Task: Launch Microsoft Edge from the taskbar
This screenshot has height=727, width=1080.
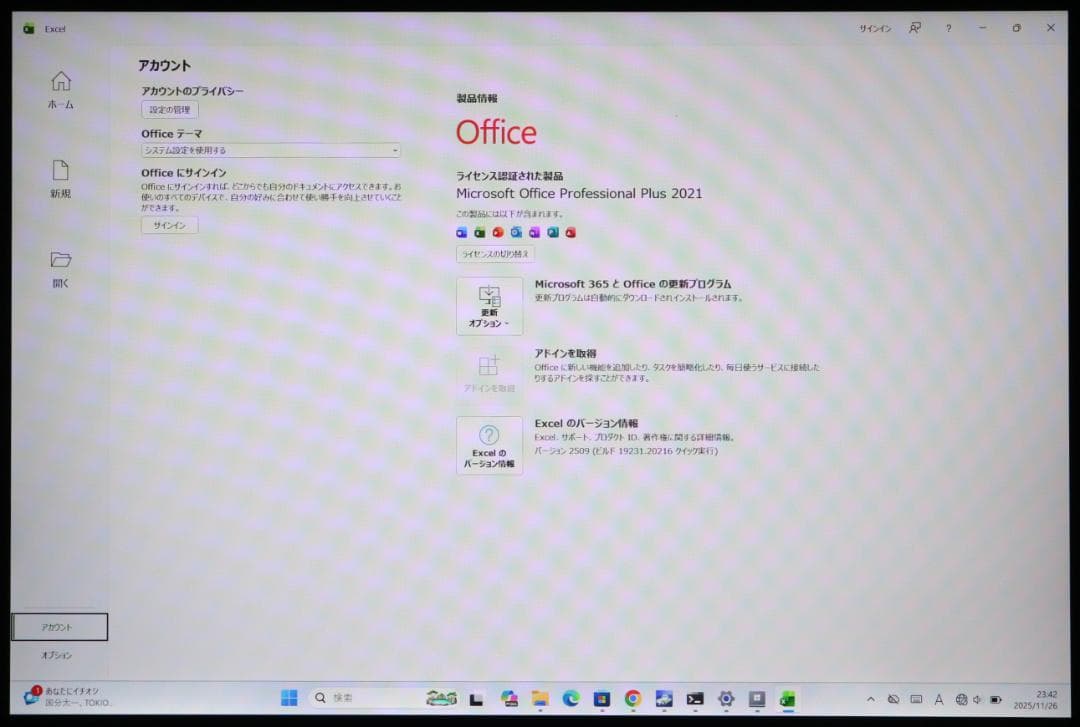Action: coord(570,699)
